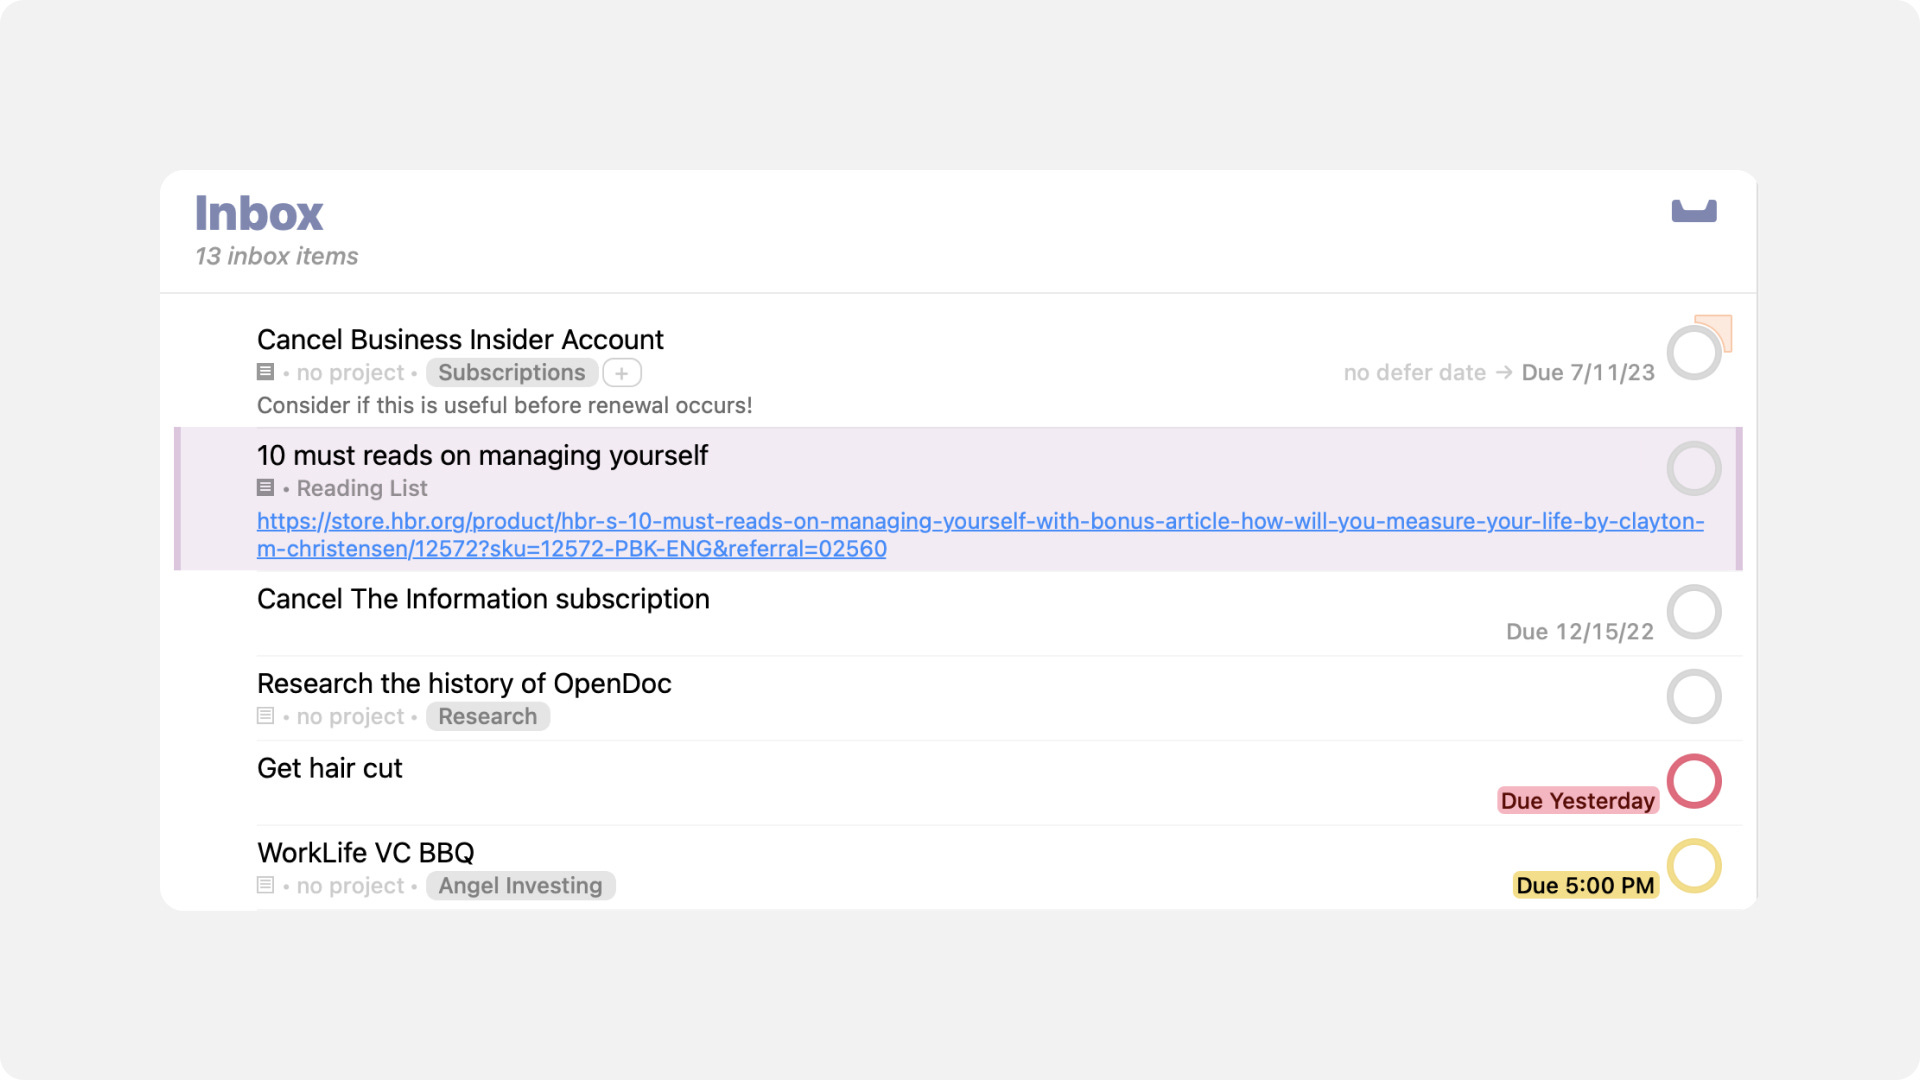Click the note icon beside 10 must reads
Viewport: 1920px width, 1080px height.
(265, 488)
